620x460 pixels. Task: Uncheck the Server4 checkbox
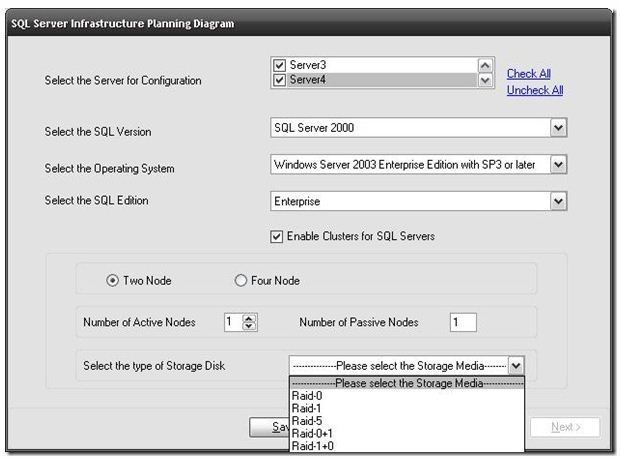click(279, 80)
